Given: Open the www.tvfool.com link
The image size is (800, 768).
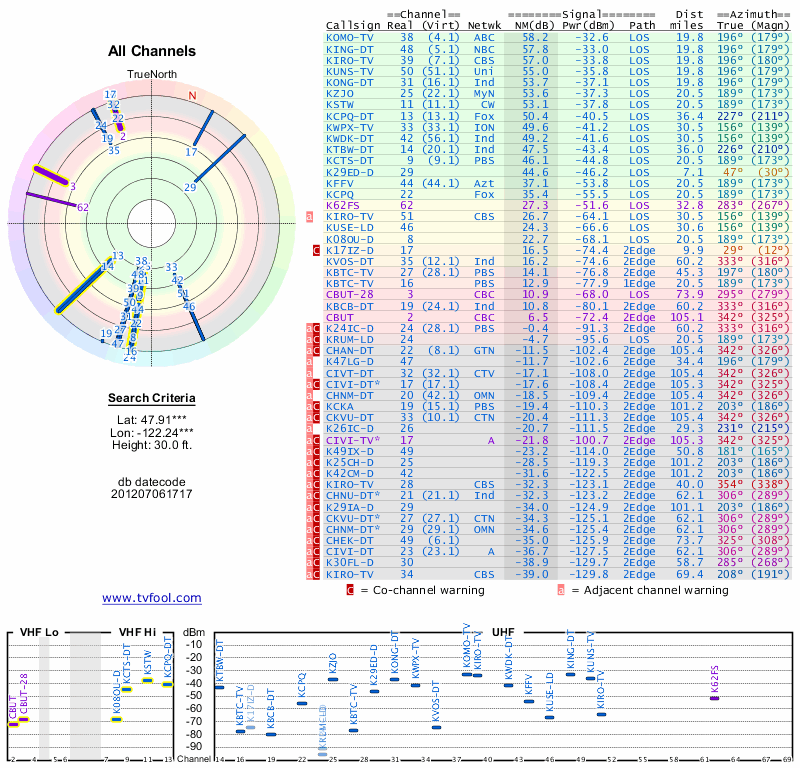Looking at the screenshot, I should (152, 598).
